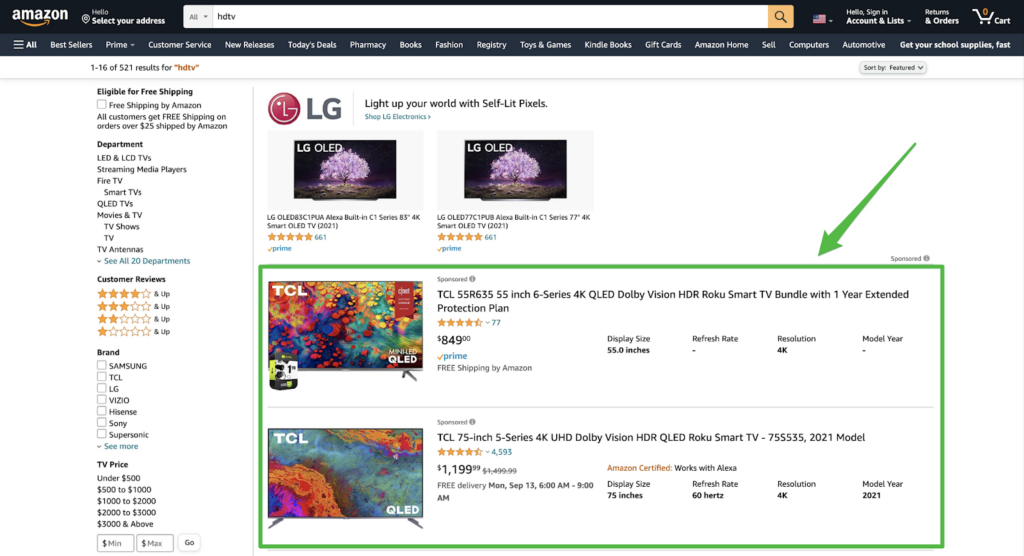Open the TCL 55R635 product image
The image size is (1024, 556).
point(345,335)
